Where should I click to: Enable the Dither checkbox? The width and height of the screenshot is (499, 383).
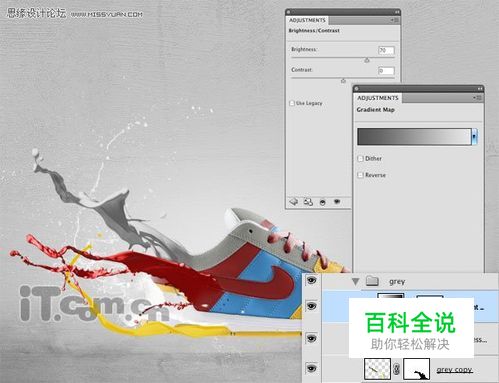360,159
